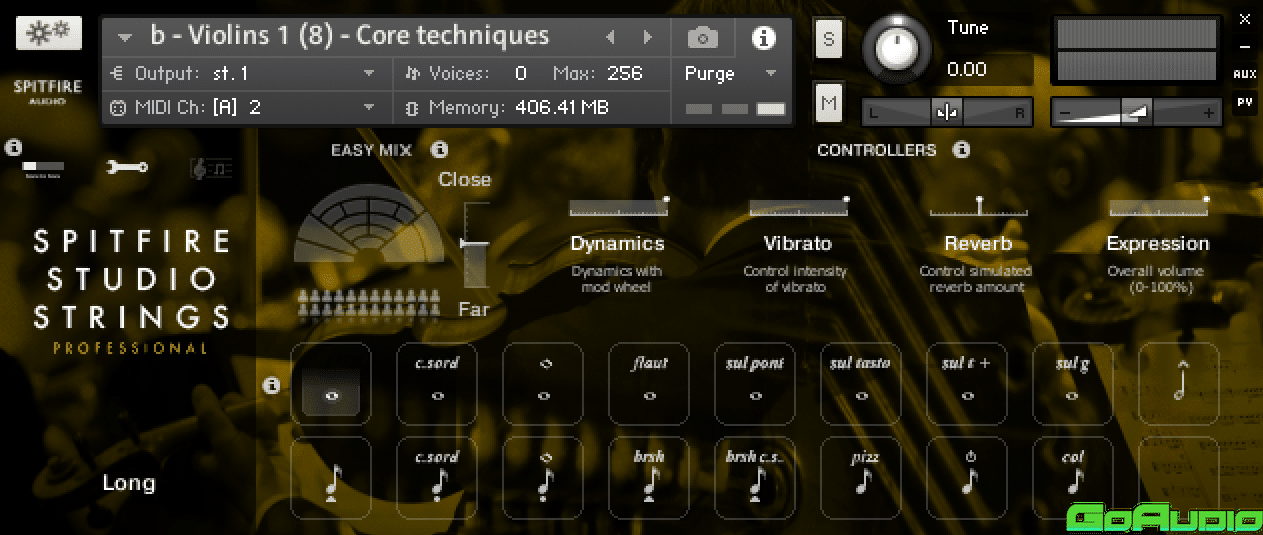Select the long c.sord articulation
The width and height of the screenshot is (1263, 535).
click(x=437, y=384)
